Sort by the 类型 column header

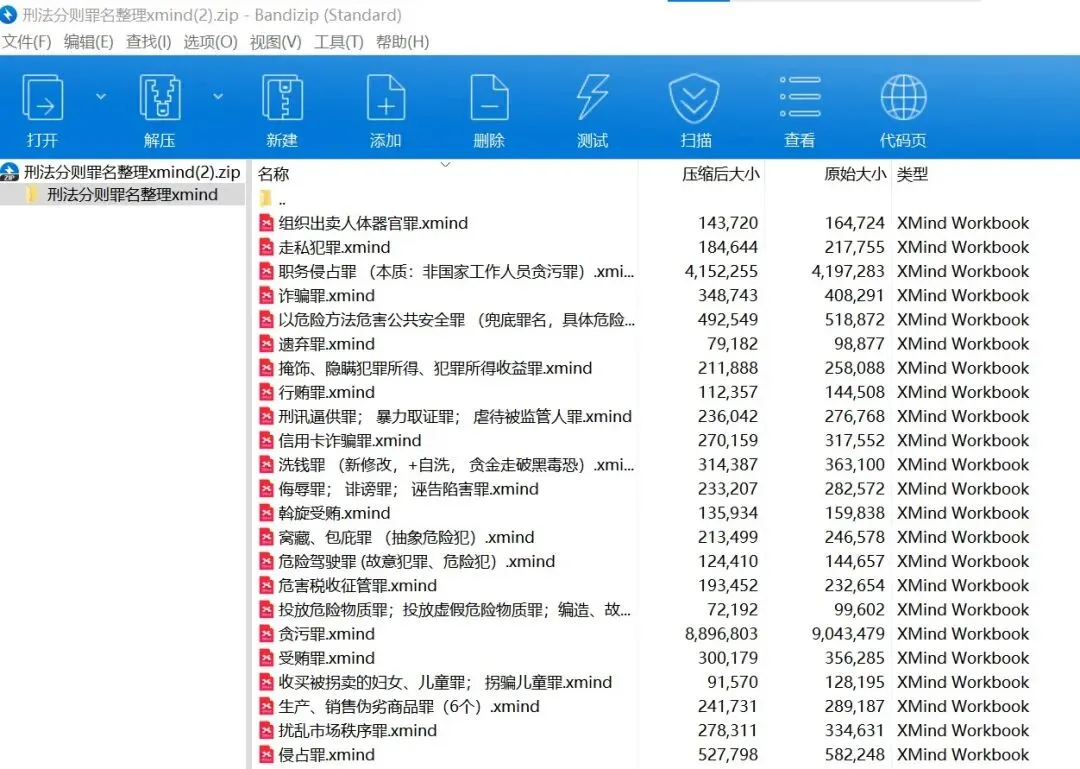click(913, 174)
